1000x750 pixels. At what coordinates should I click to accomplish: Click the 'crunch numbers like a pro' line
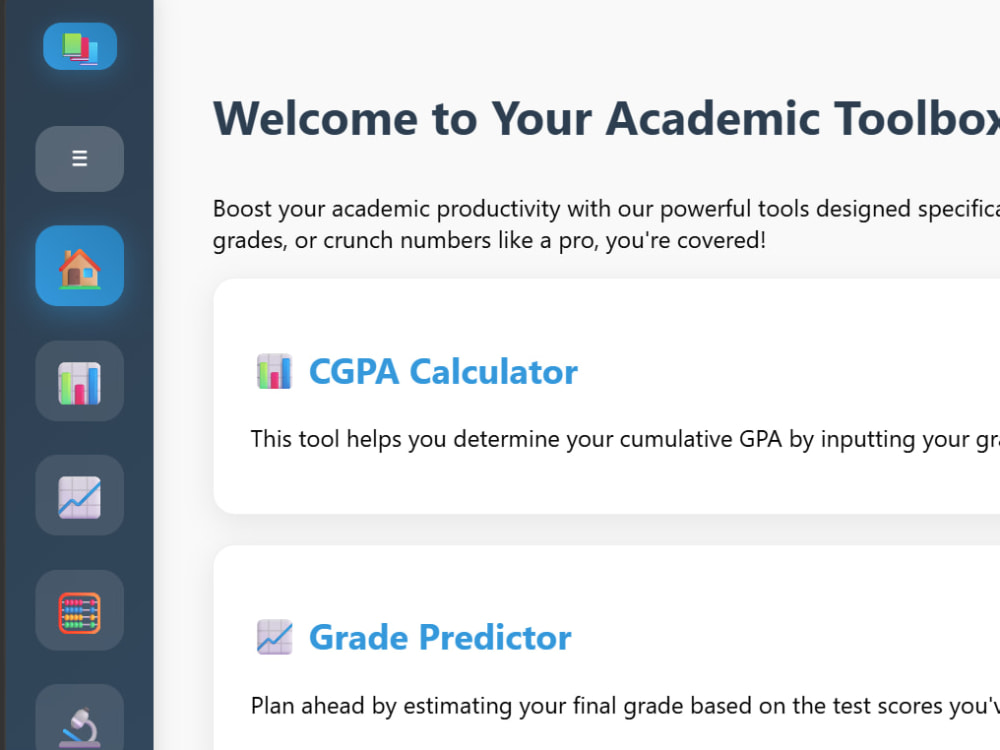[489, 241]
